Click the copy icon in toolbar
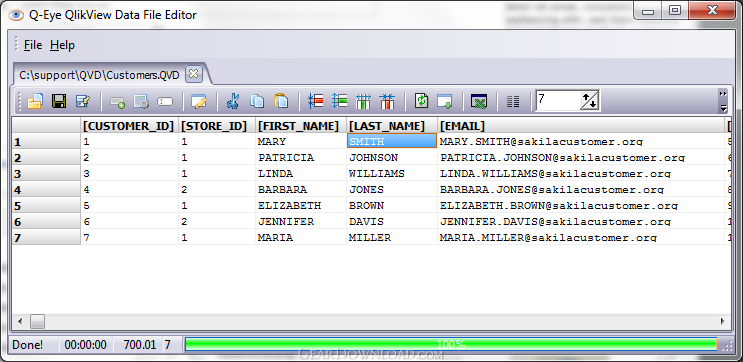 [x=257, y=101]
